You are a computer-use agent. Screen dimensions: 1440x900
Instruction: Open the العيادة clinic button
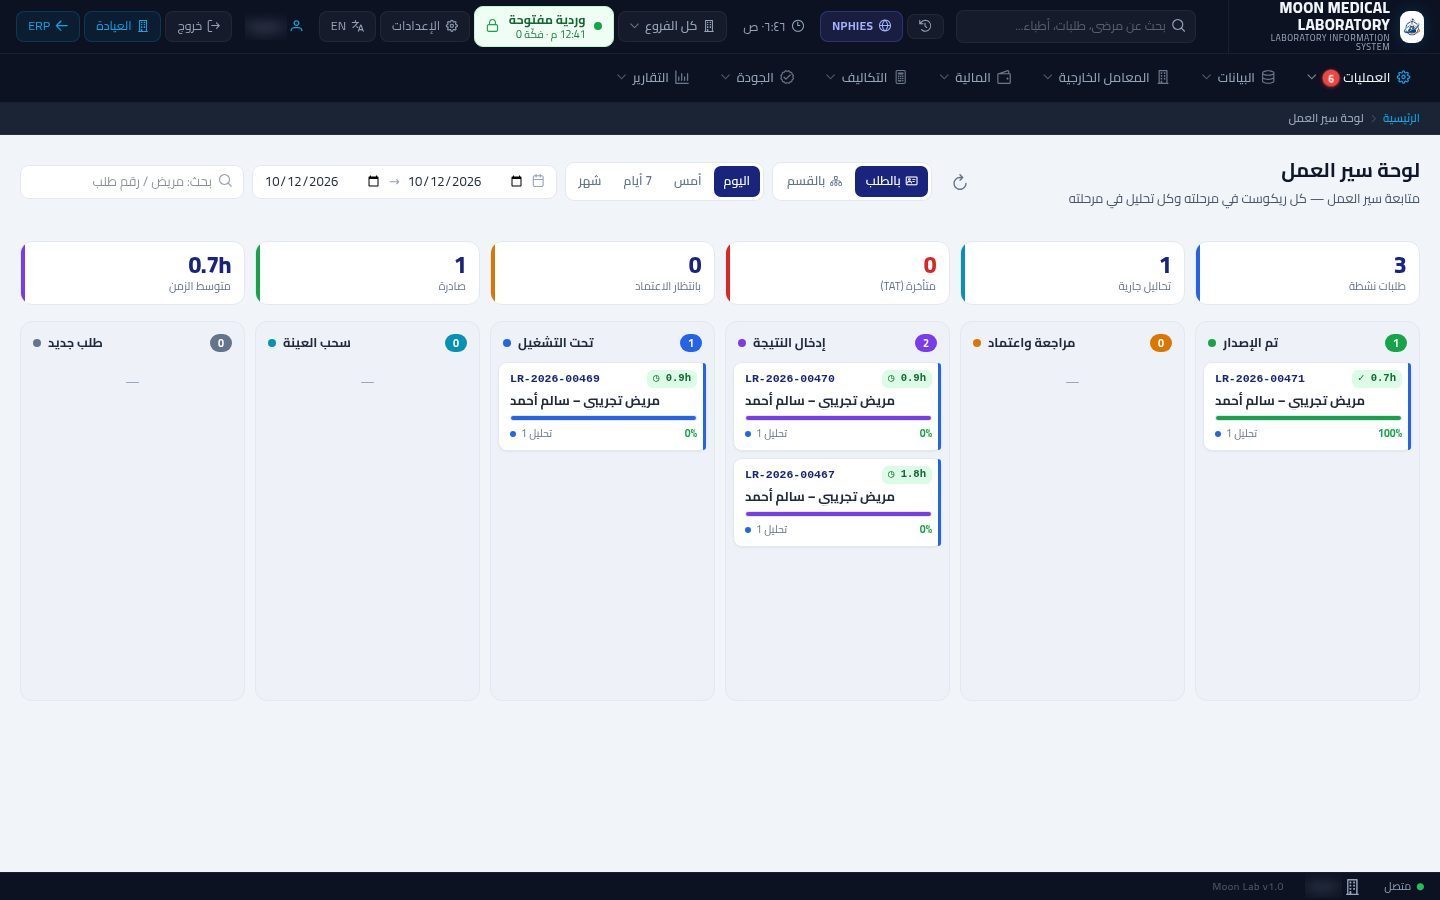[122, 26]
